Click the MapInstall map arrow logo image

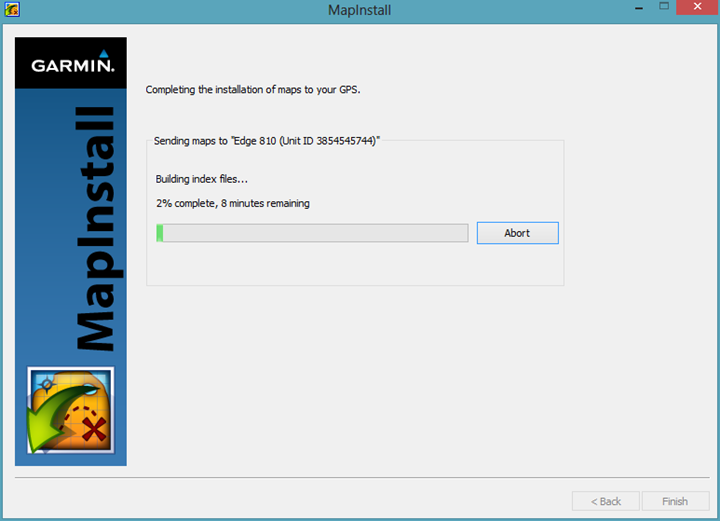coord(71,410)
